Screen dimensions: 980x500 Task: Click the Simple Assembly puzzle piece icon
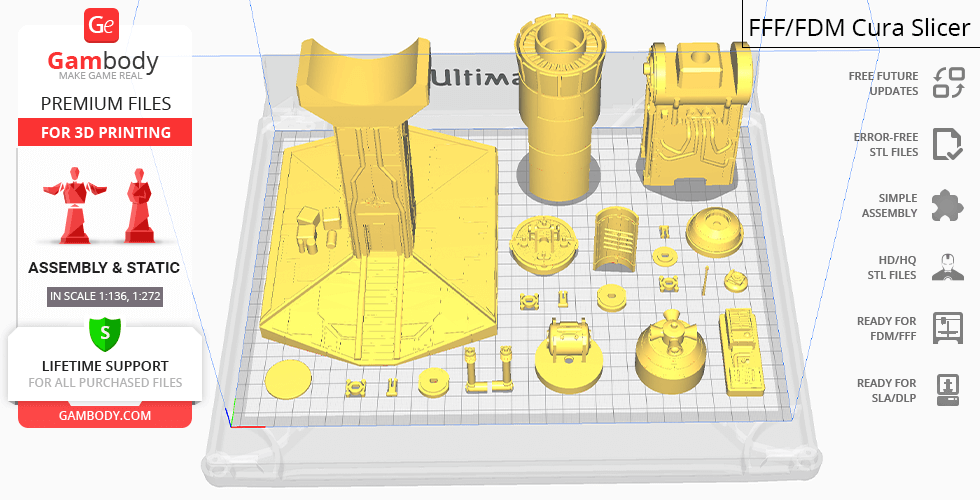946,206
